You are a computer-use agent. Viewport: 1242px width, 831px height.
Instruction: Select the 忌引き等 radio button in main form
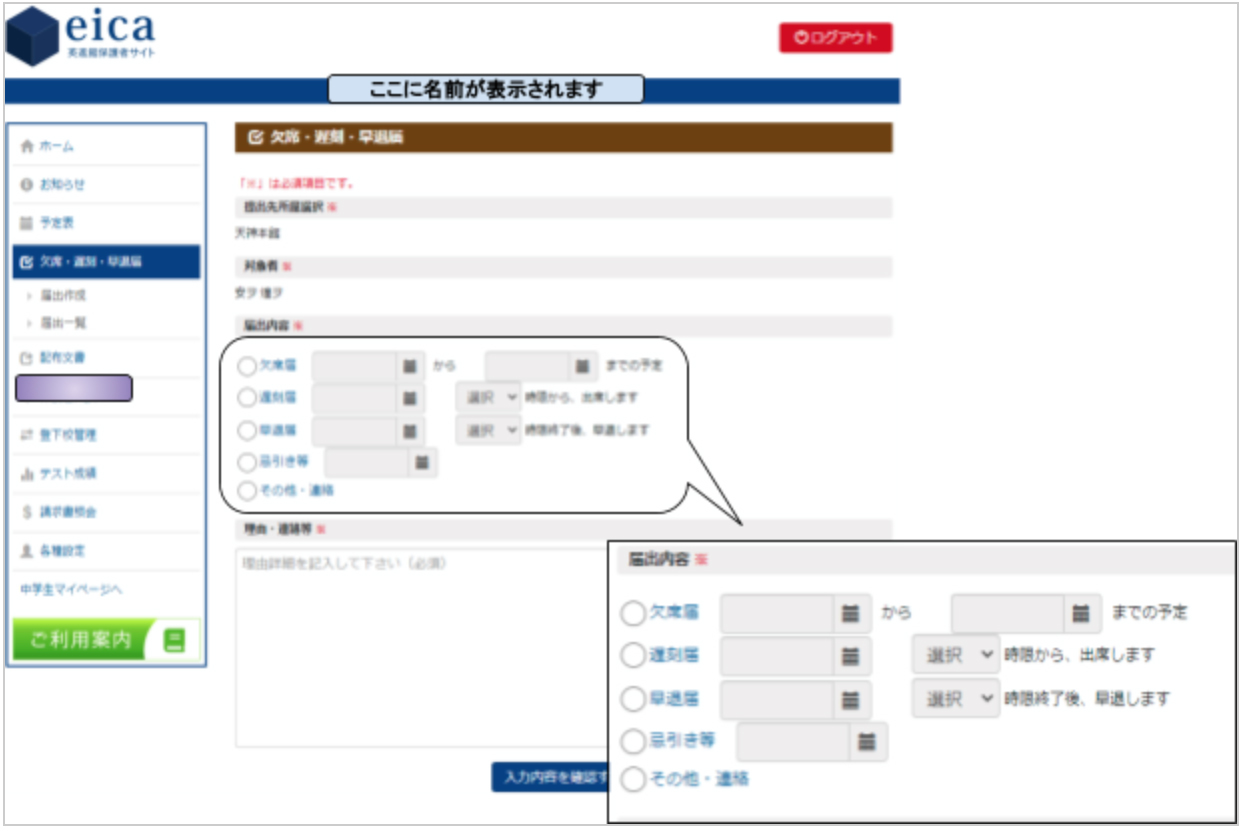click(x=247, y=462)
